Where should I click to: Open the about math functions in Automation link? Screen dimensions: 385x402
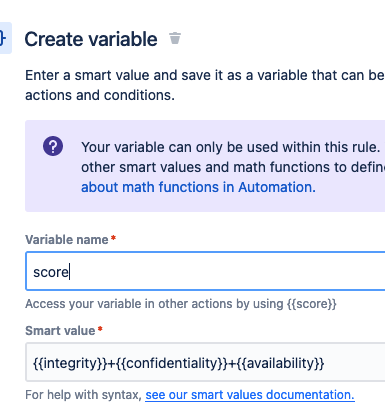198,187
